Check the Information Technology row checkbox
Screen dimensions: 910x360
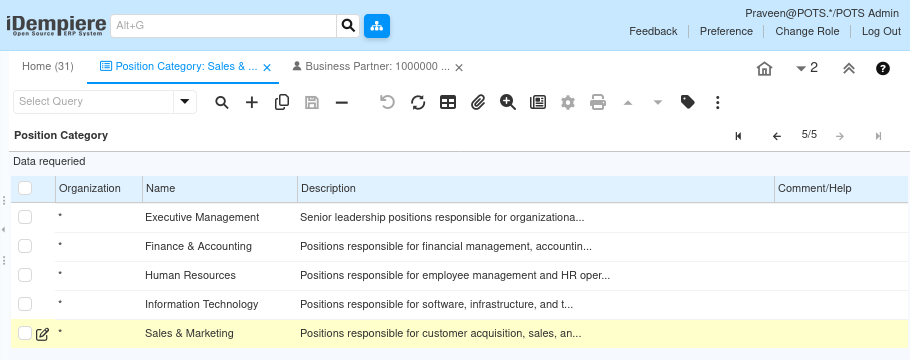tap(25, 304)
